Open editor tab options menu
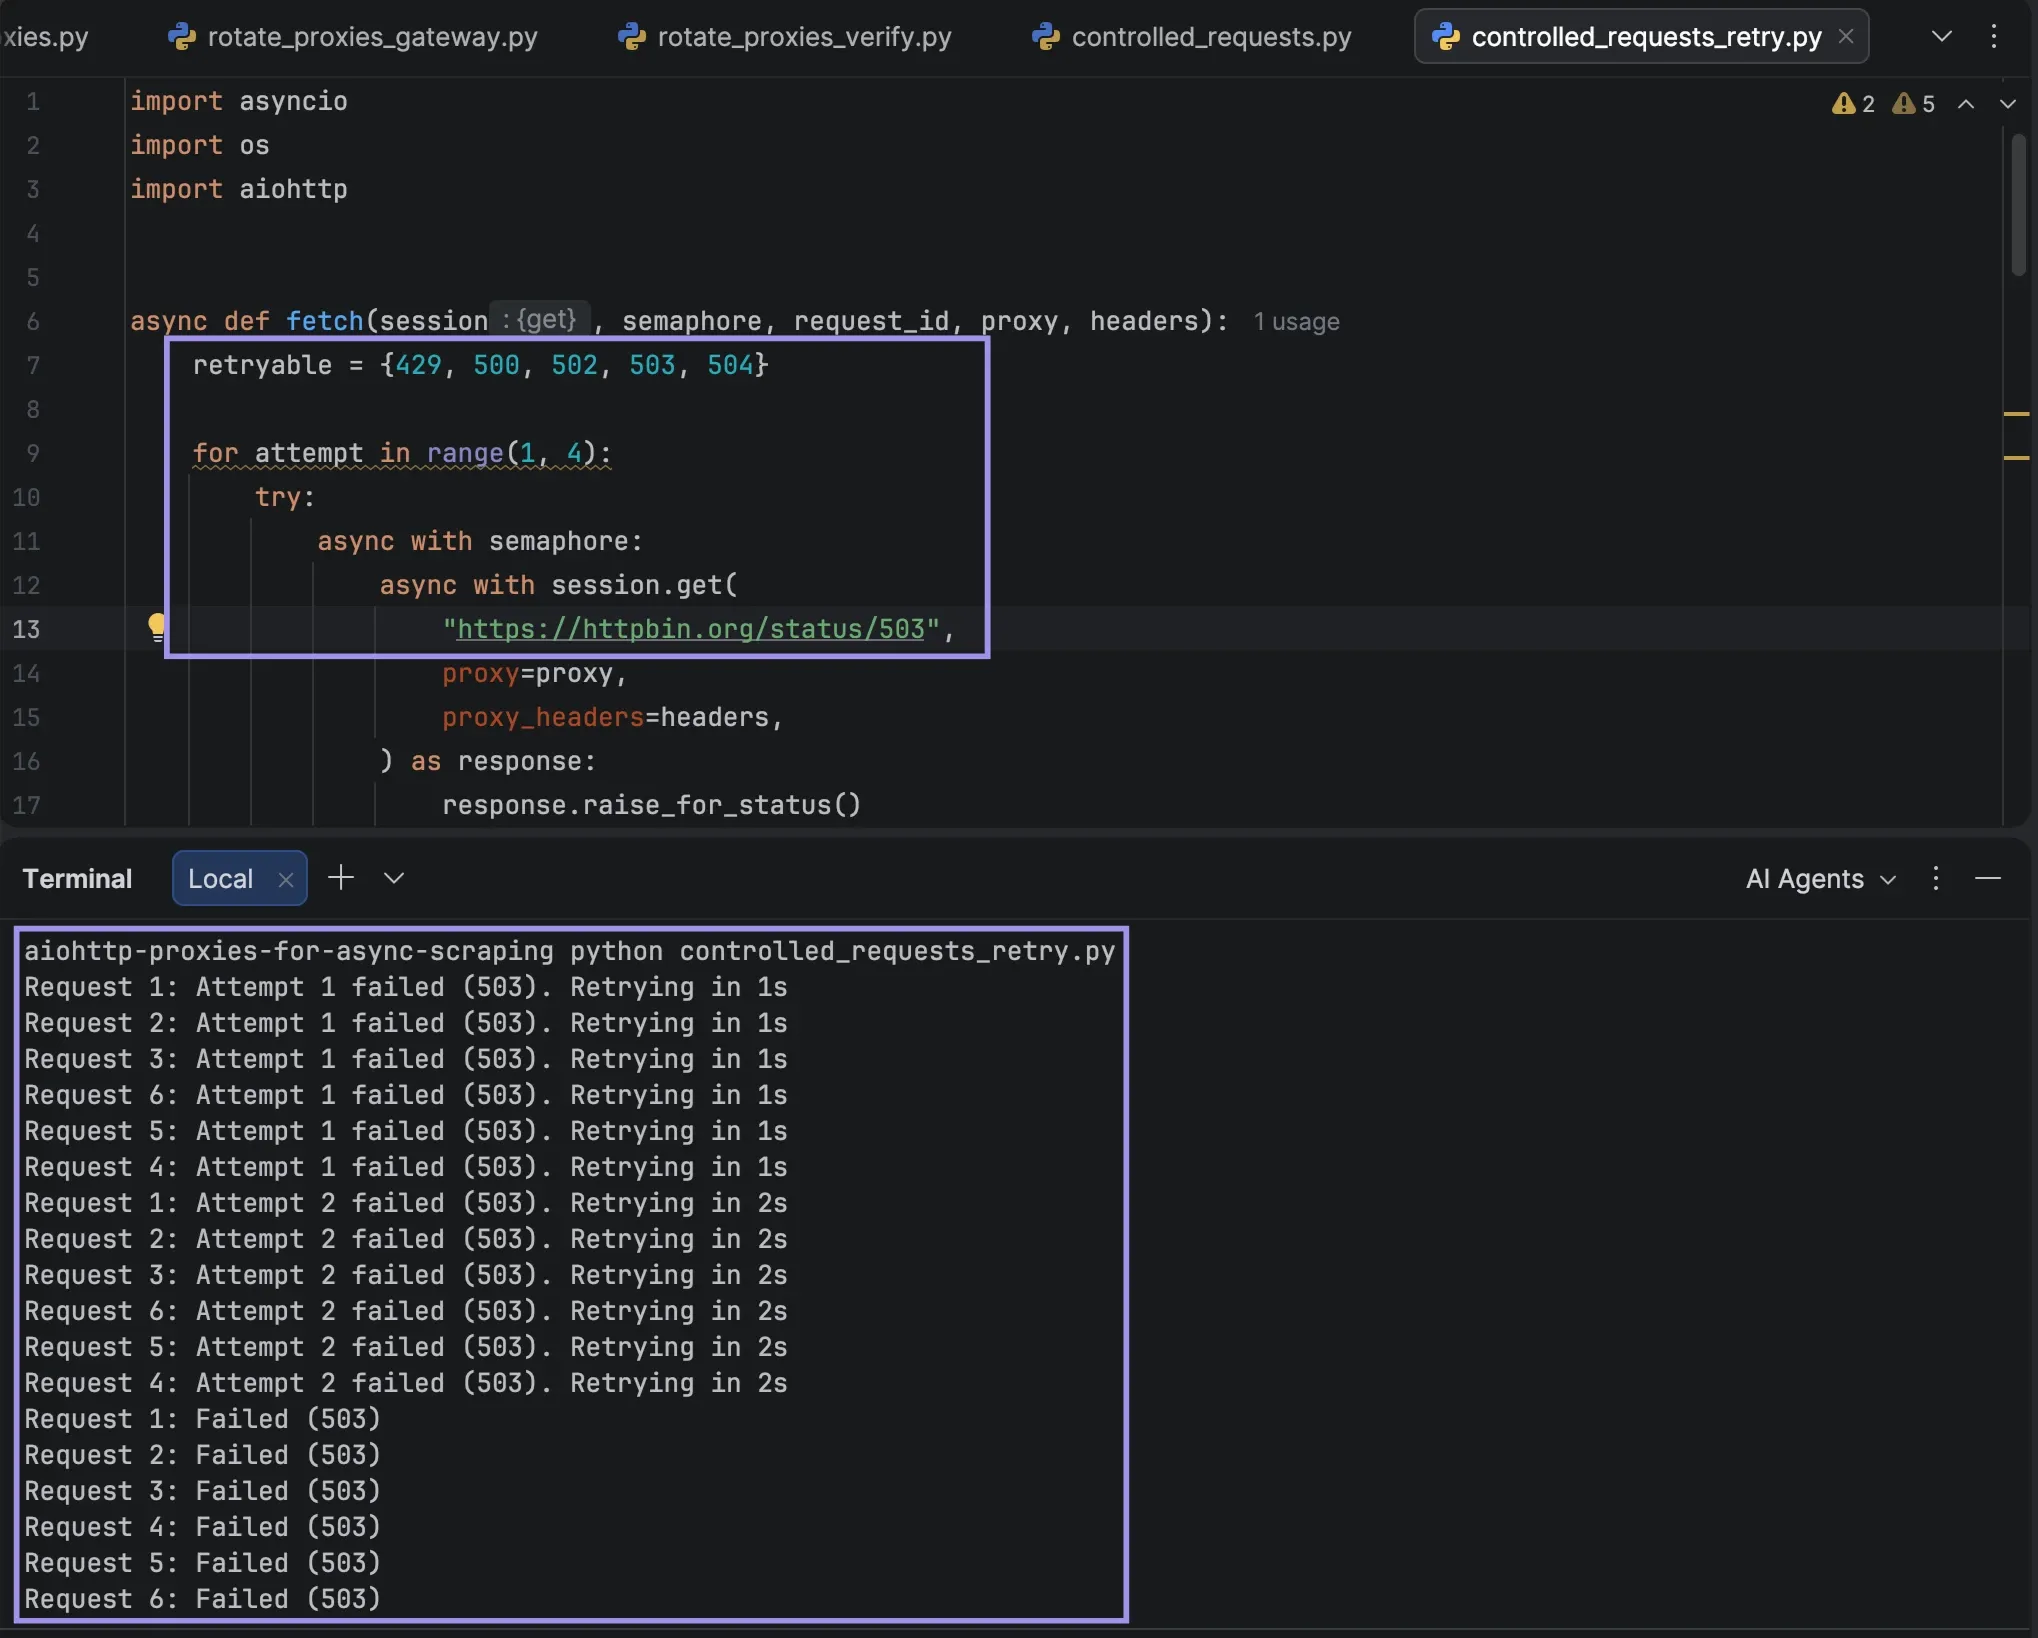This screenshot has height=1638, width=2038. point(1993,36)
